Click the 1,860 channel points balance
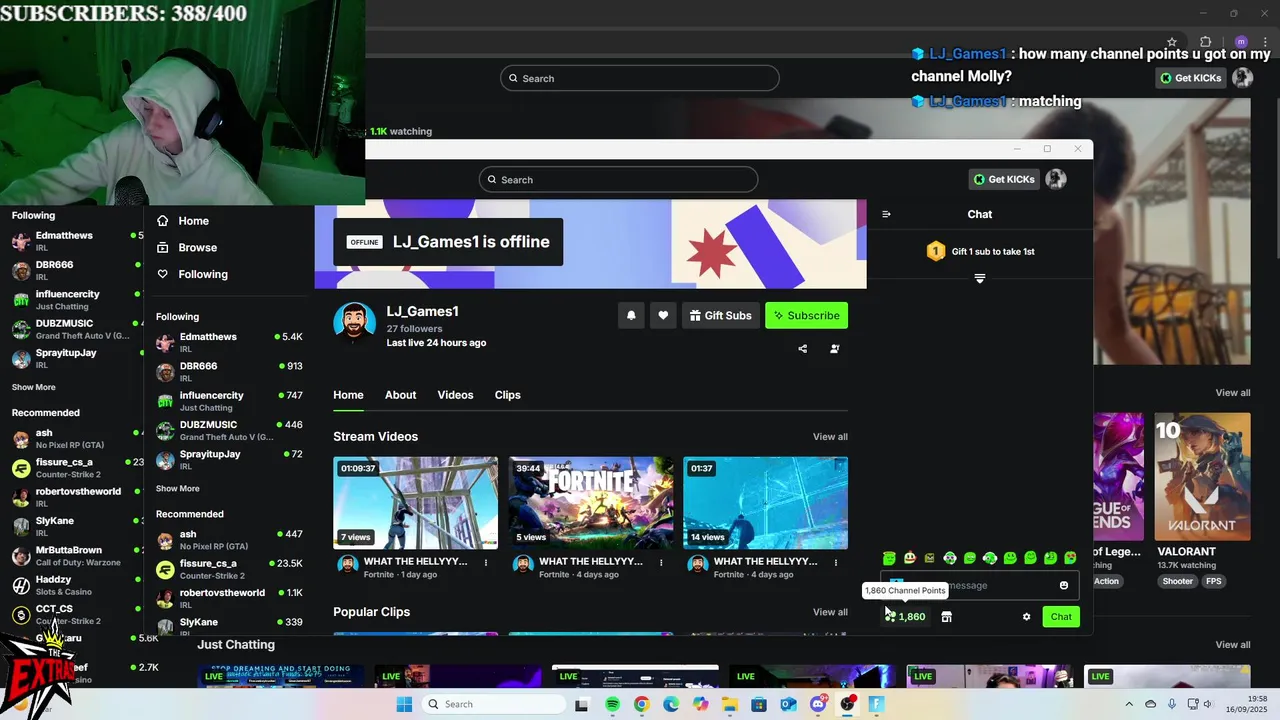The height and width of the screenshot is (720, 1280). click(x=905, y=617)
